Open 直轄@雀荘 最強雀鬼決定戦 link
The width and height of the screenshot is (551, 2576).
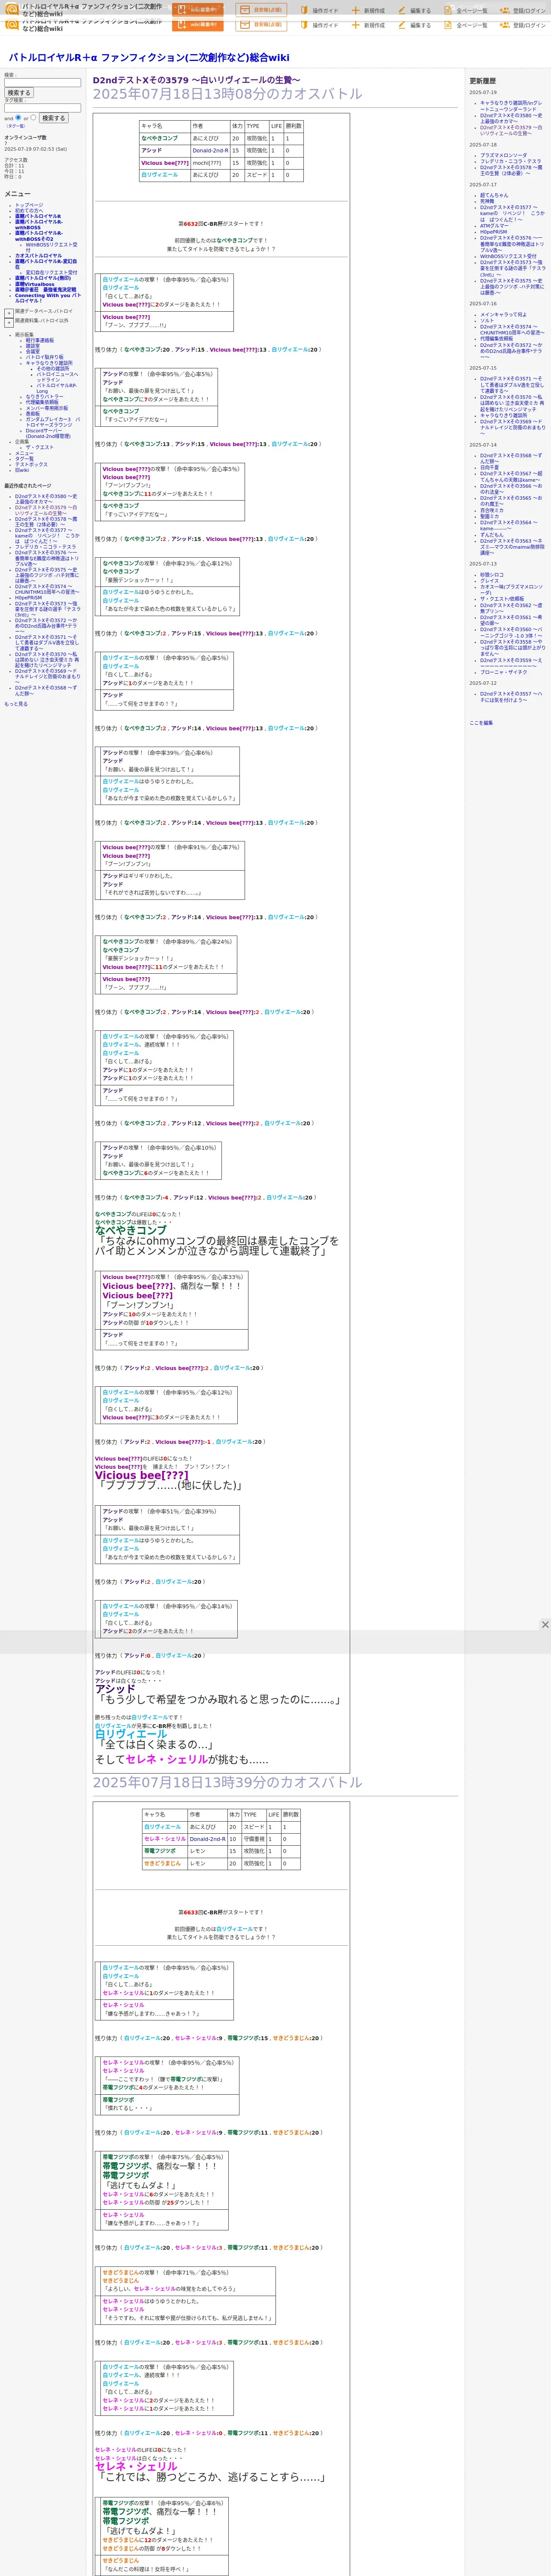pyautogui.click(x=45, y=290)
